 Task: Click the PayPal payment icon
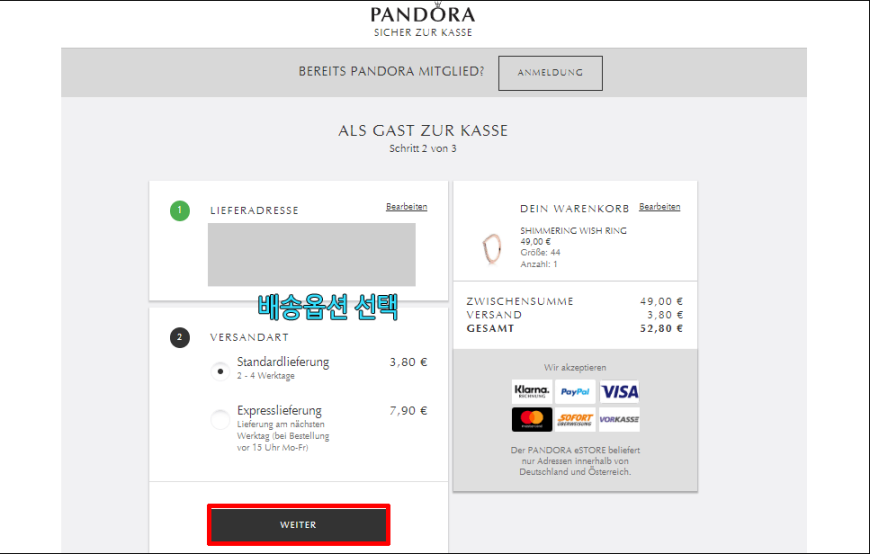(x=575, y=392)
